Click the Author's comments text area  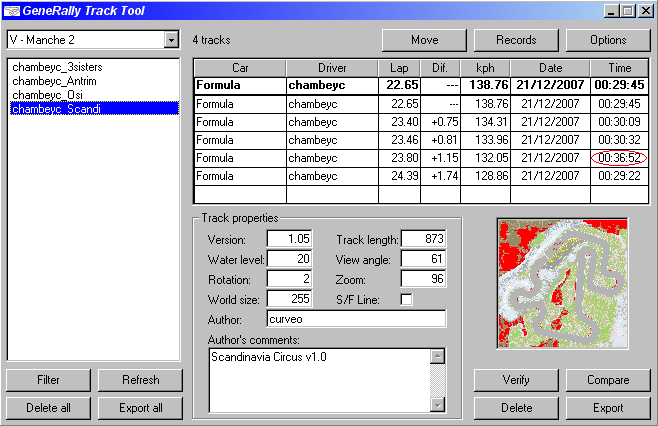click(319, 380)
